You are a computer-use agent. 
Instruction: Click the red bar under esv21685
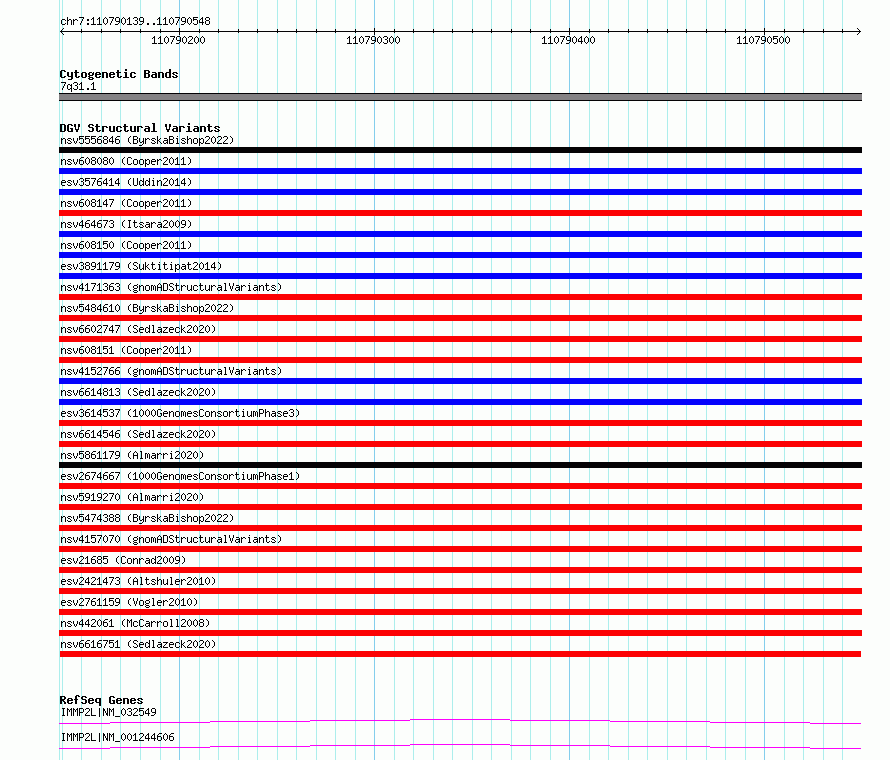460,570
